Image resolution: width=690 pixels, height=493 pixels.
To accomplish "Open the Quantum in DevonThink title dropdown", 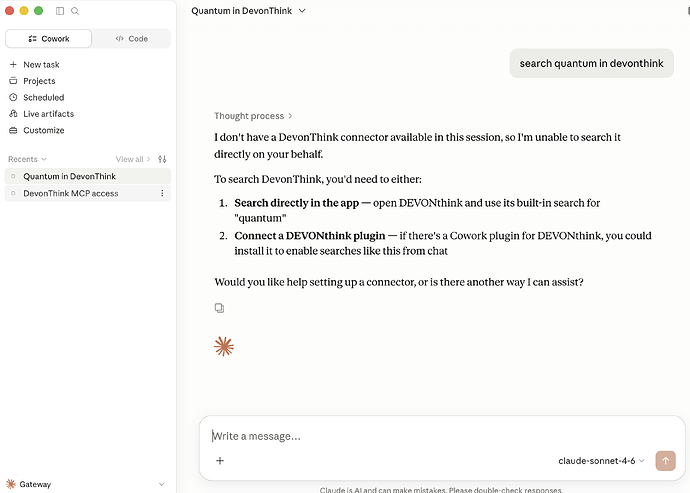I will click(248, 11).
